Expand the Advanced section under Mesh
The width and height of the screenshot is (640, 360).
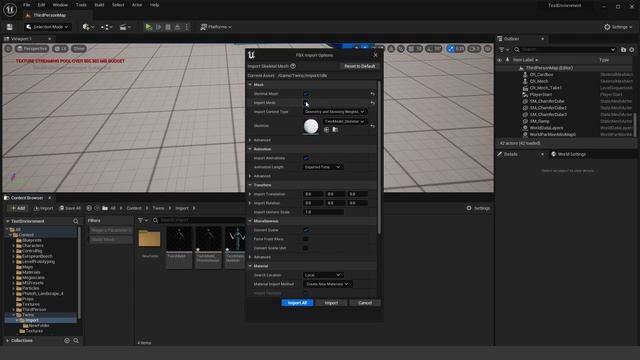[x=250, y=140]
